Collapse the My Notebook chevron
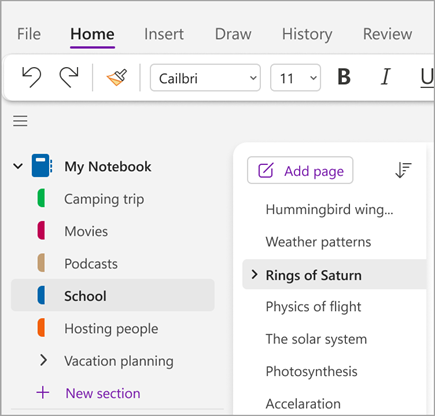This screenshot has width=435, height=416. click(x=18, y=166)
